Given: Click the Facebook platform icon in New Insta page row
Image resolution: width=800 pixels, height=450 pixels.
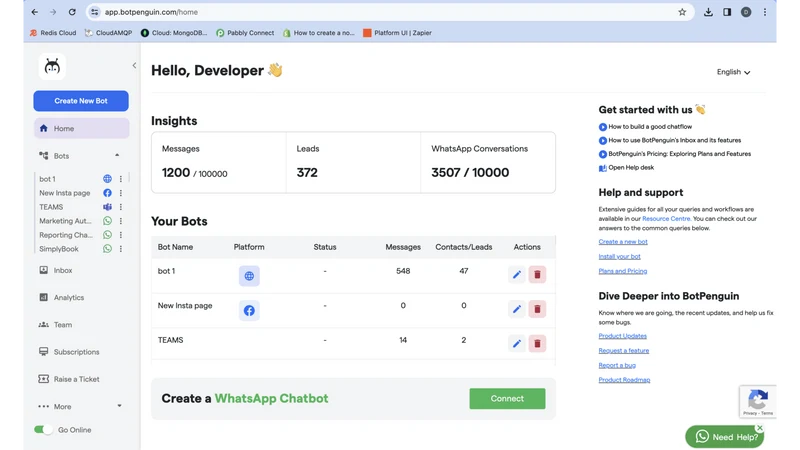Looking at the screenshot, I should tap(249, 310).
